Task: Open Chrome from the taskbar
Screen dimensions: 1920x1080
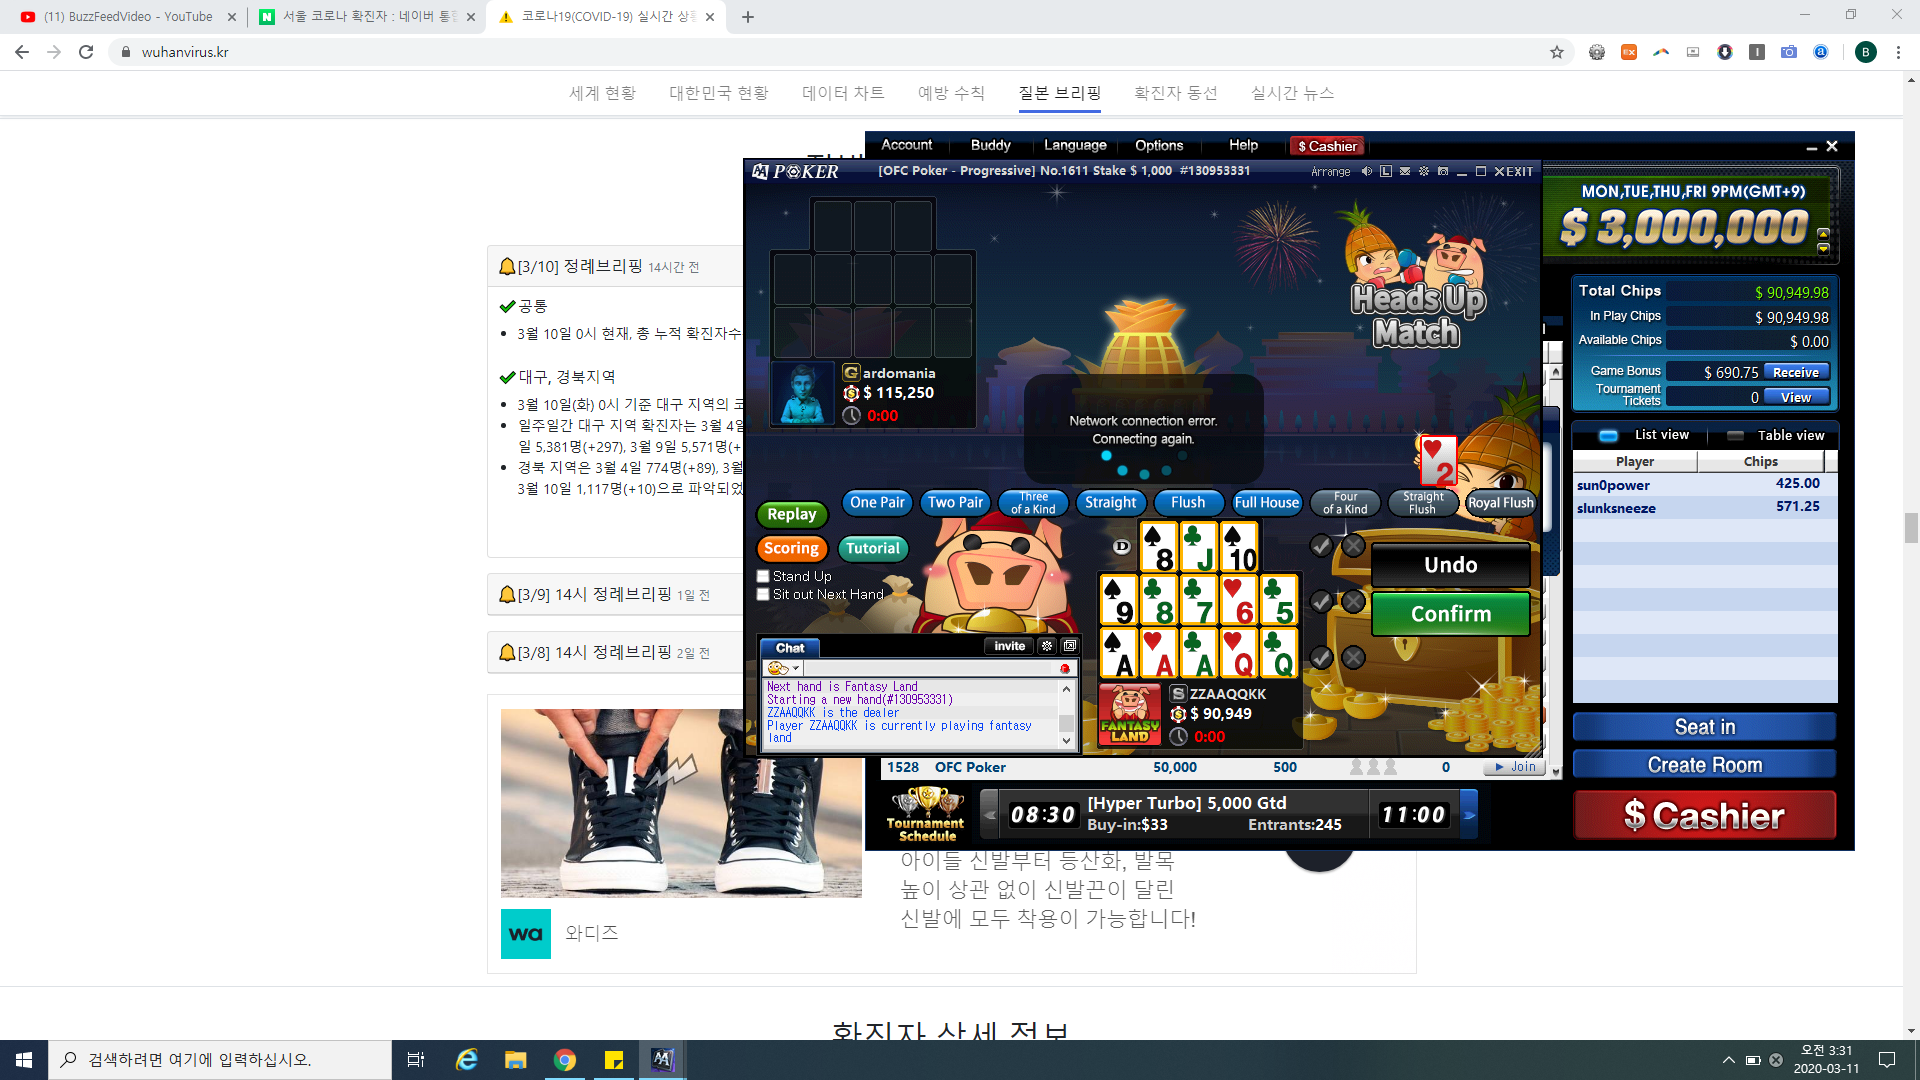Action: 565,1060
